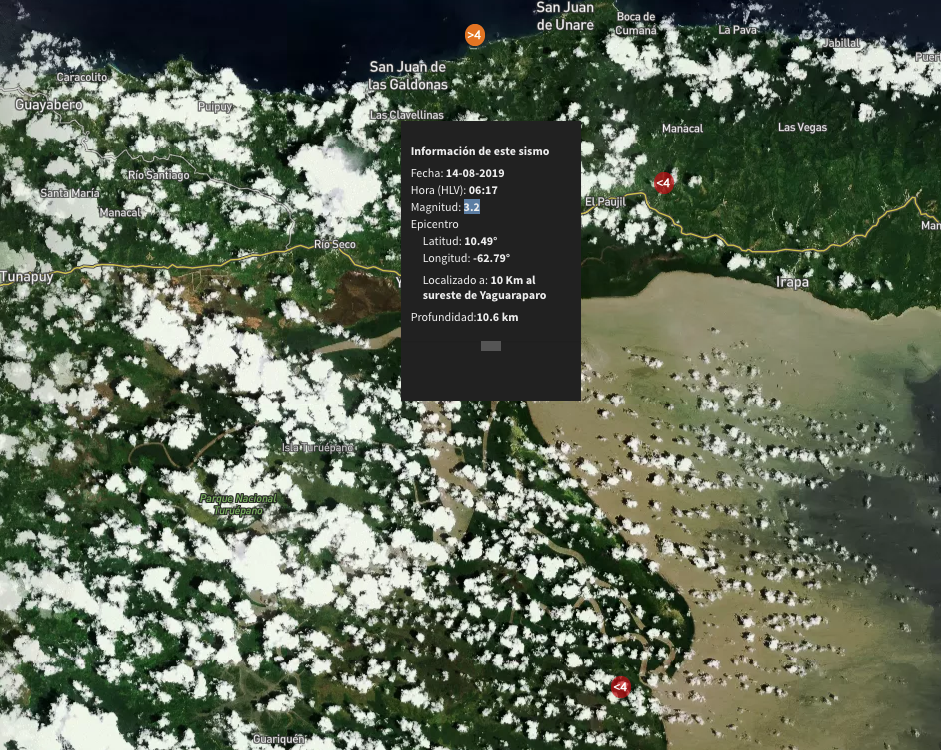Click the "Información de este sismo" popup title
Viewport: 941px width, 750px height.
click(479, 151)
